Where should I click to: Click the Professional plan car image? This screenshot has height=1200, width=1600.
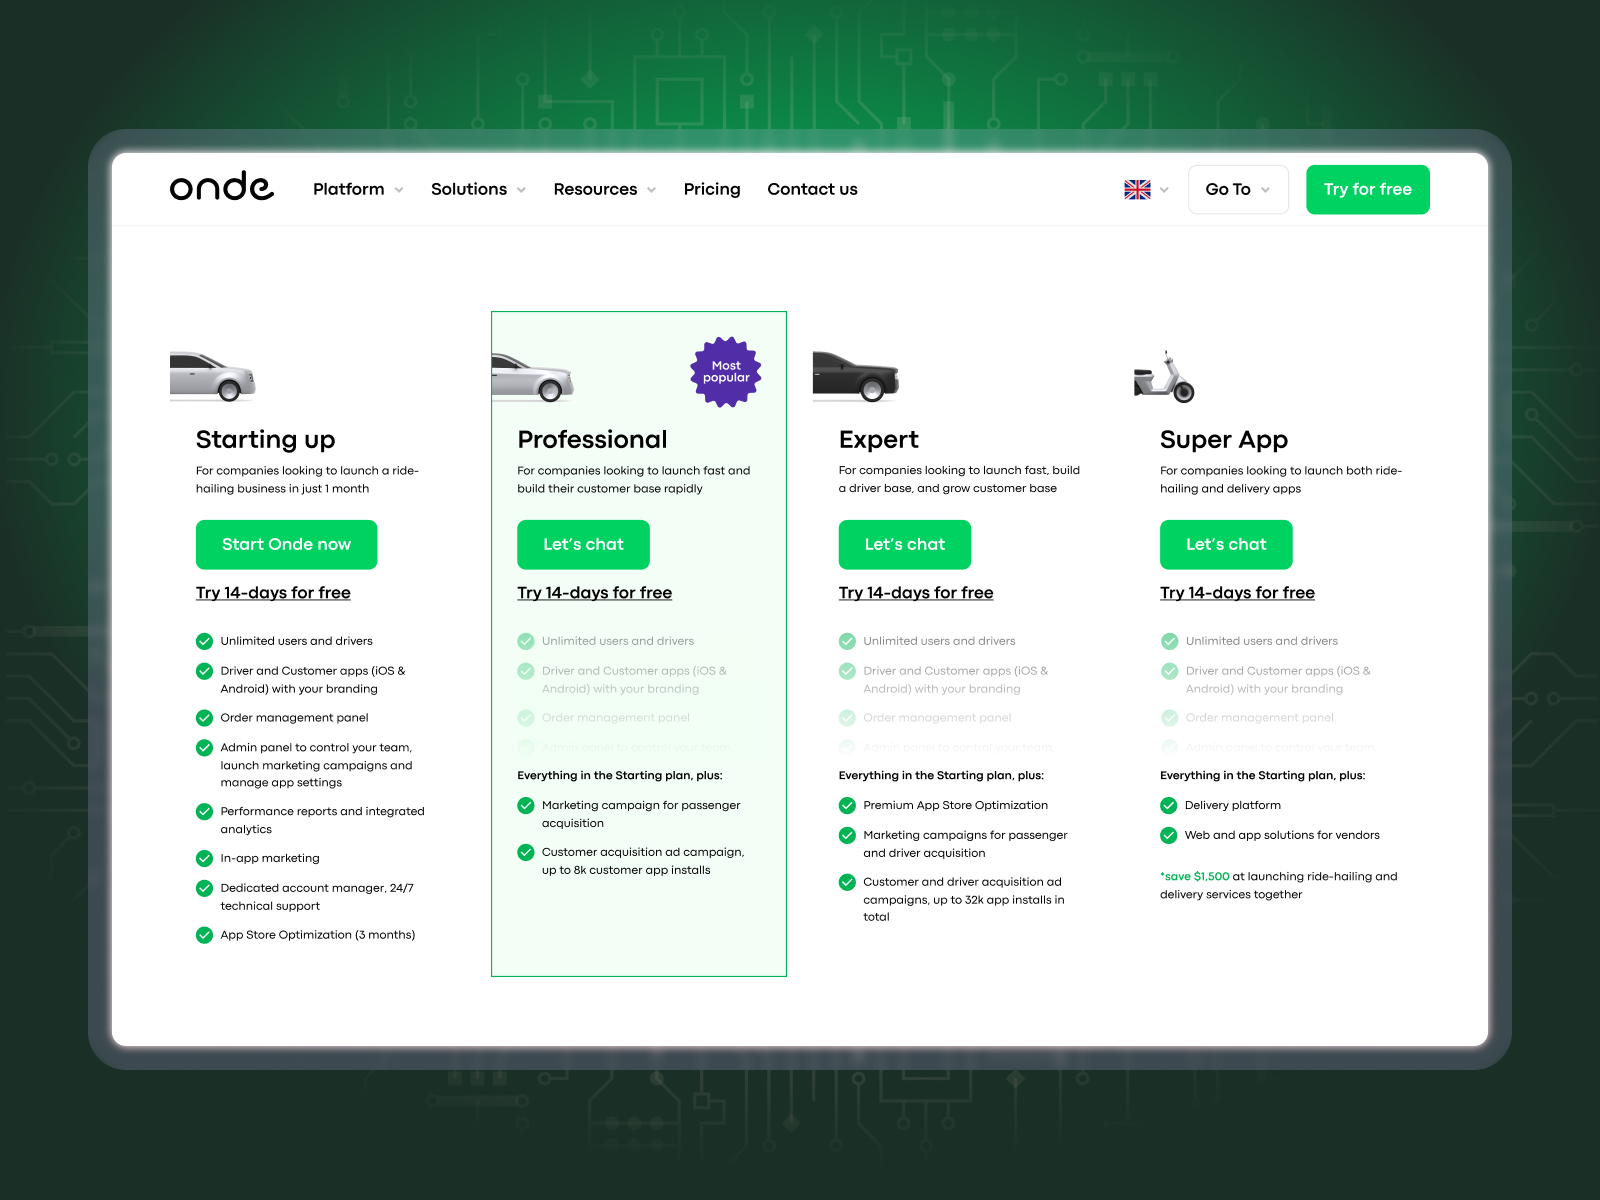[x=533, y=377]
